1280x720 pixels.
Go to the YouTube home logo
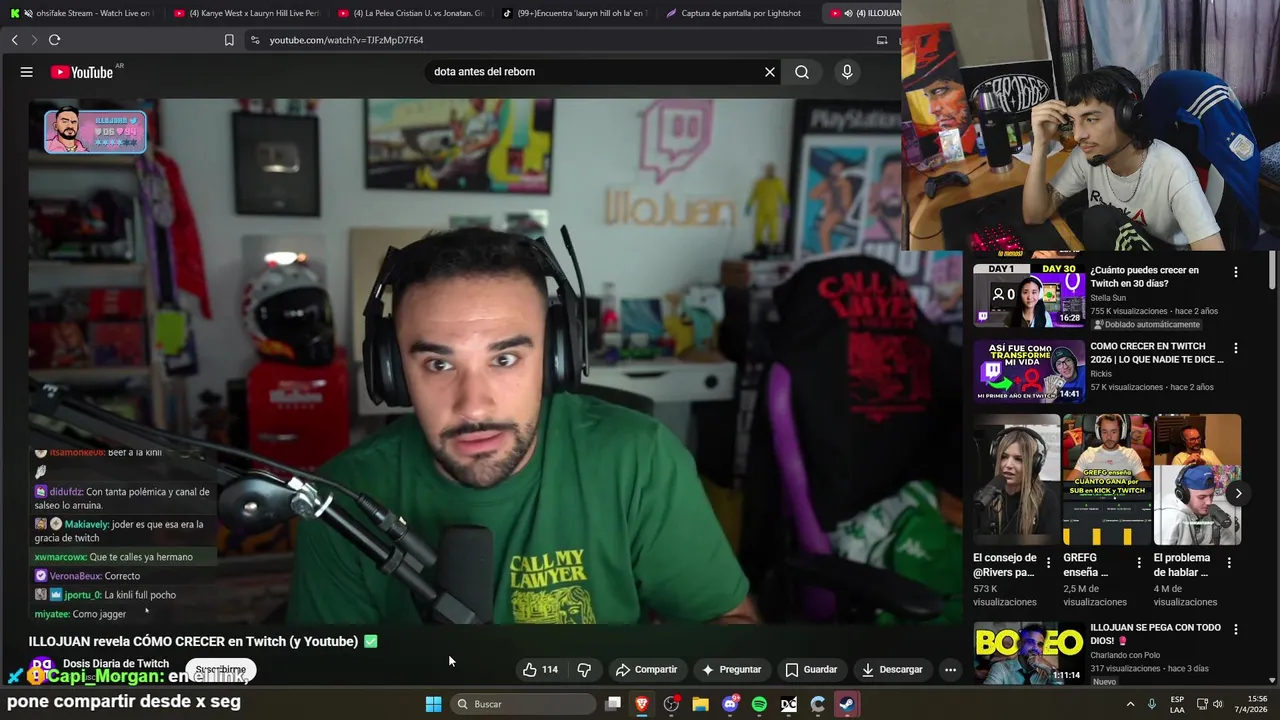[x=82, y=72]
